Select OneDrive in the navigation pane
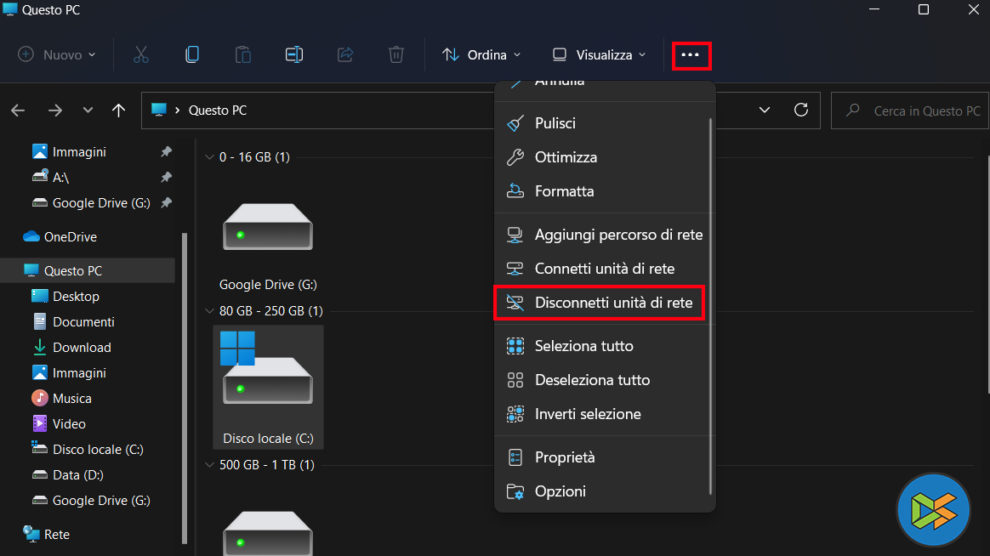990x556 pixels. (70, 237)
